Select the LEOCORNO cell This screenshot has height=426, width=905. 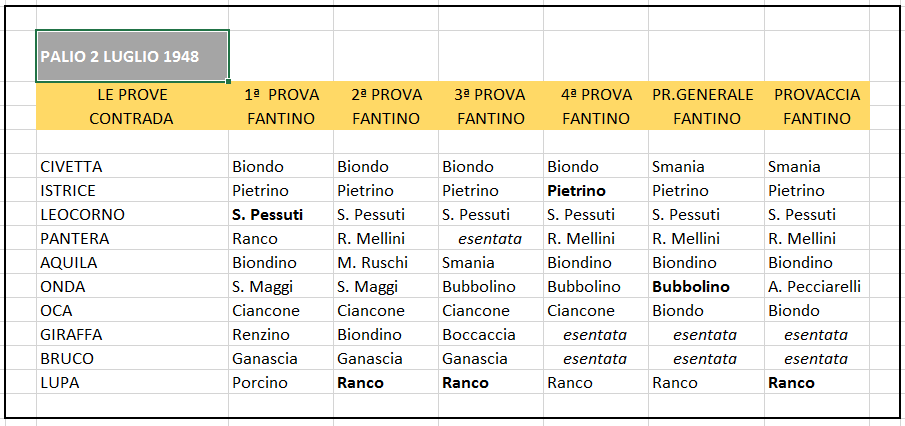point(83,215)
